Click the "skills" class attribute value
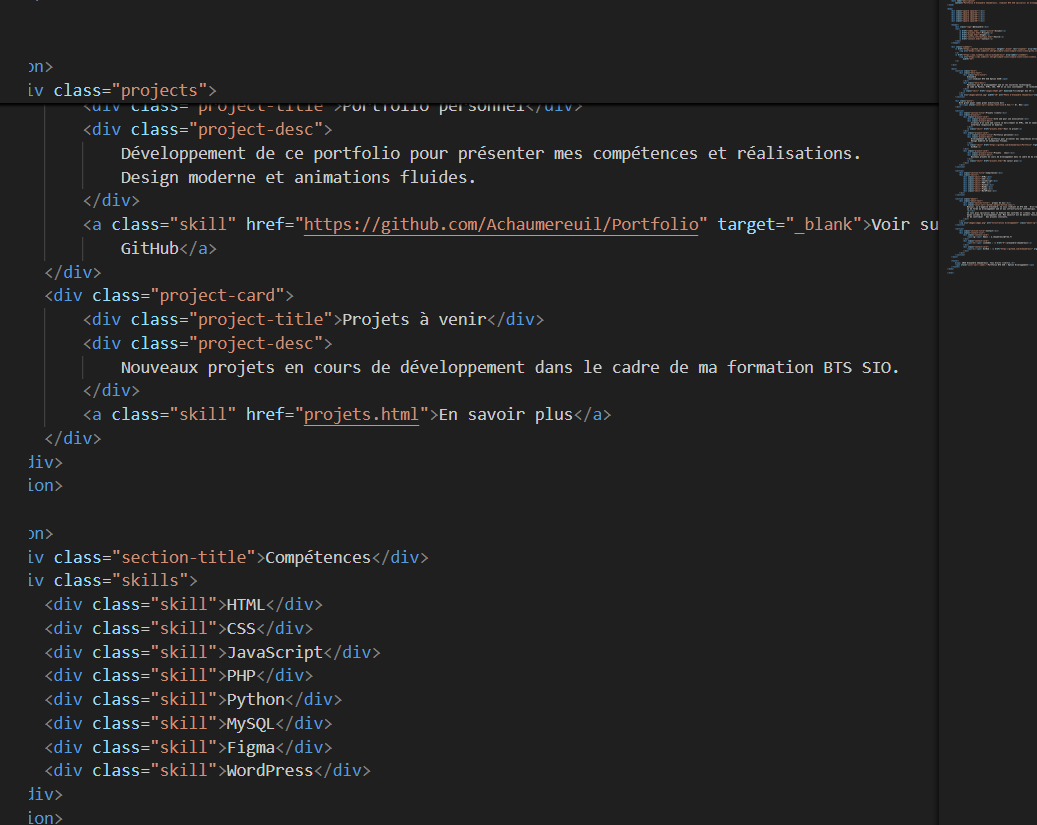 154,581
